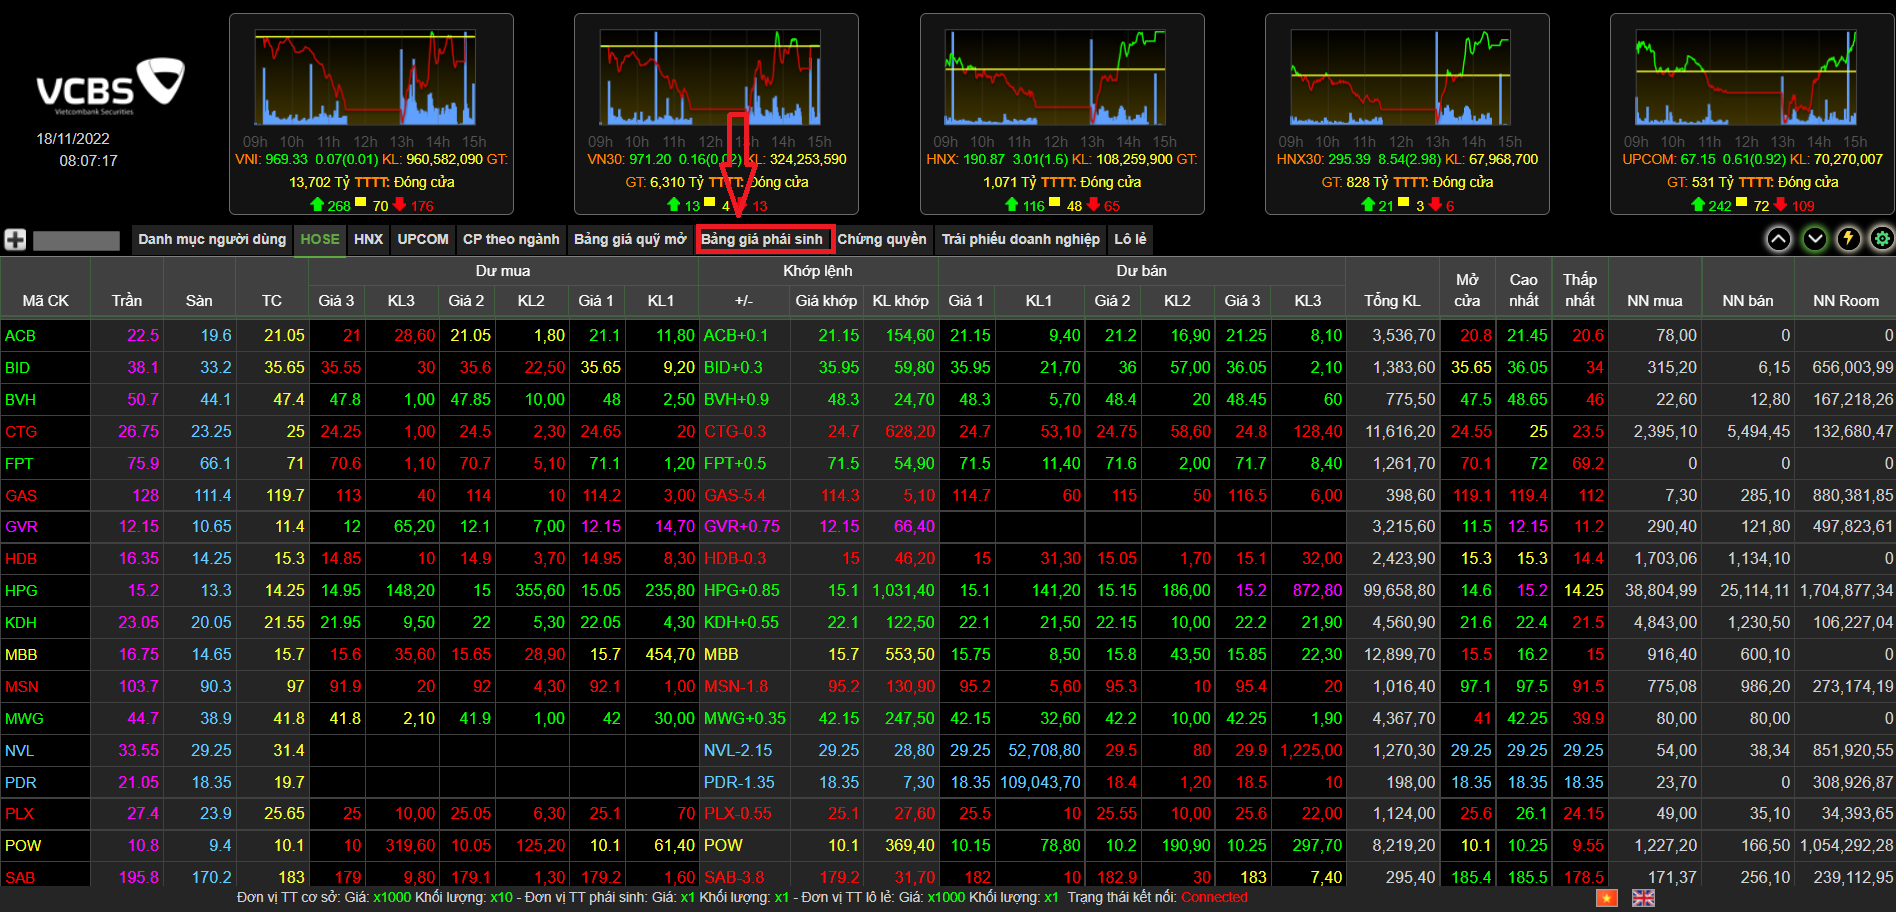Click the plus icon to add a stock
1896x912 pixels.
tap(15, 240)
